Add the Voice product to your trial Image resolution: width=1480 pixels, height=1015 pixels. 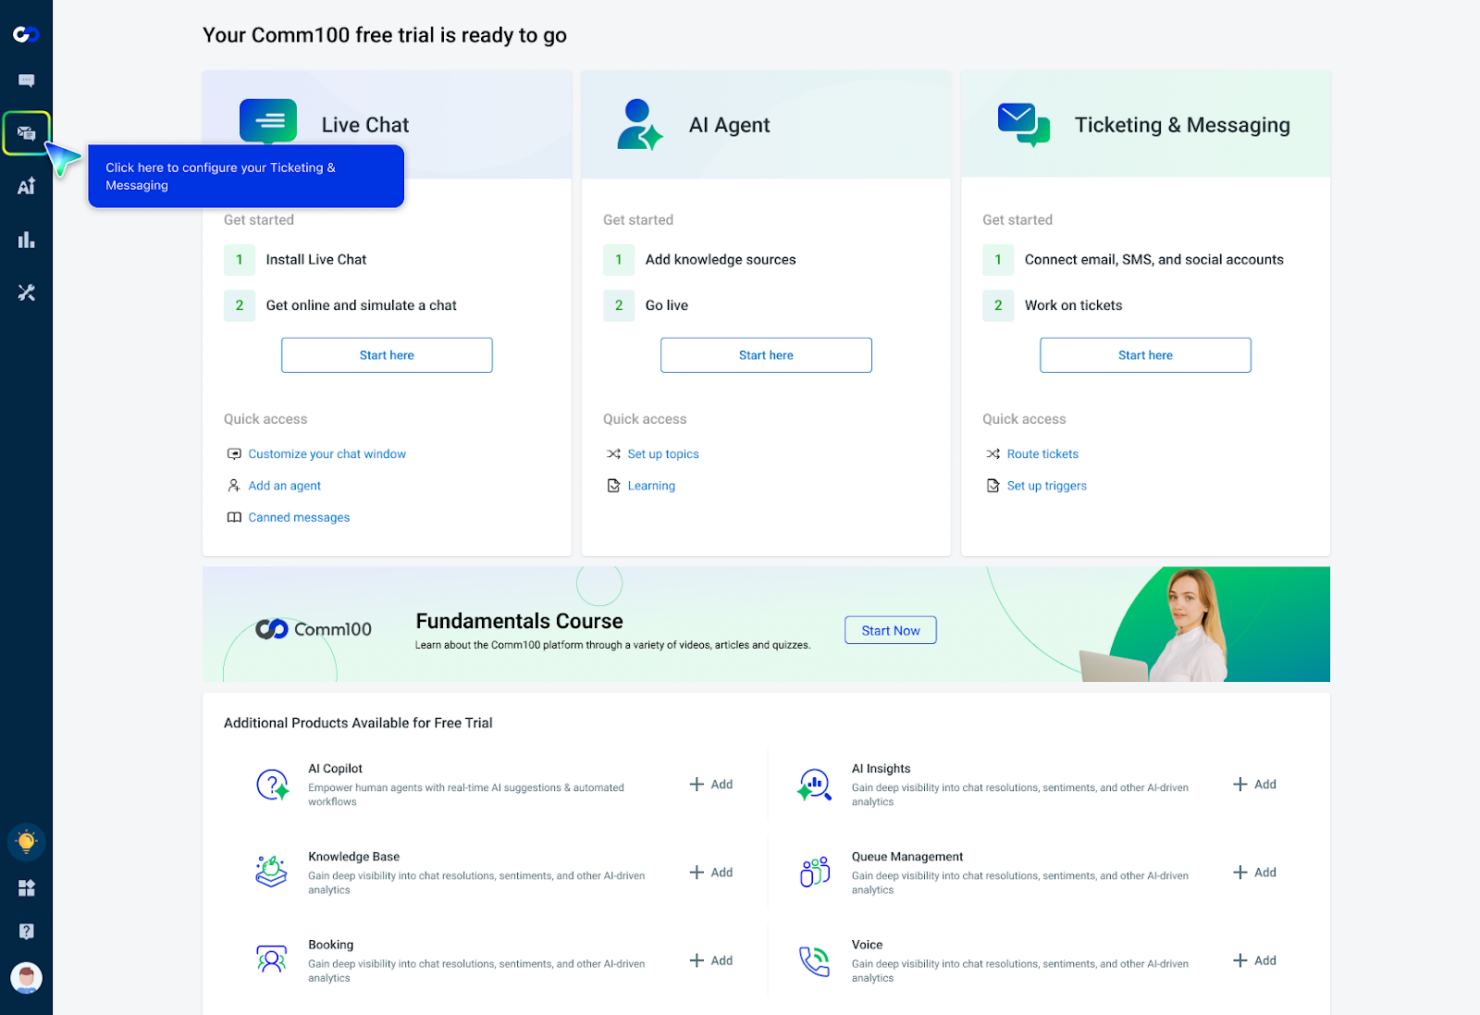point(1253,960)
